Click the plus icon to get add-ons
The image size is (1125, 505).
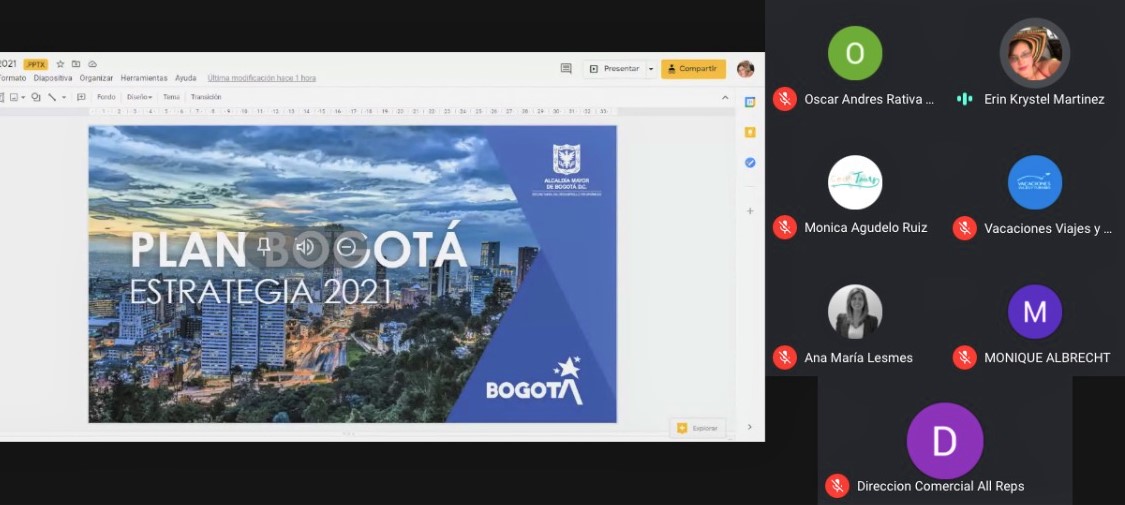coord(750,211)
